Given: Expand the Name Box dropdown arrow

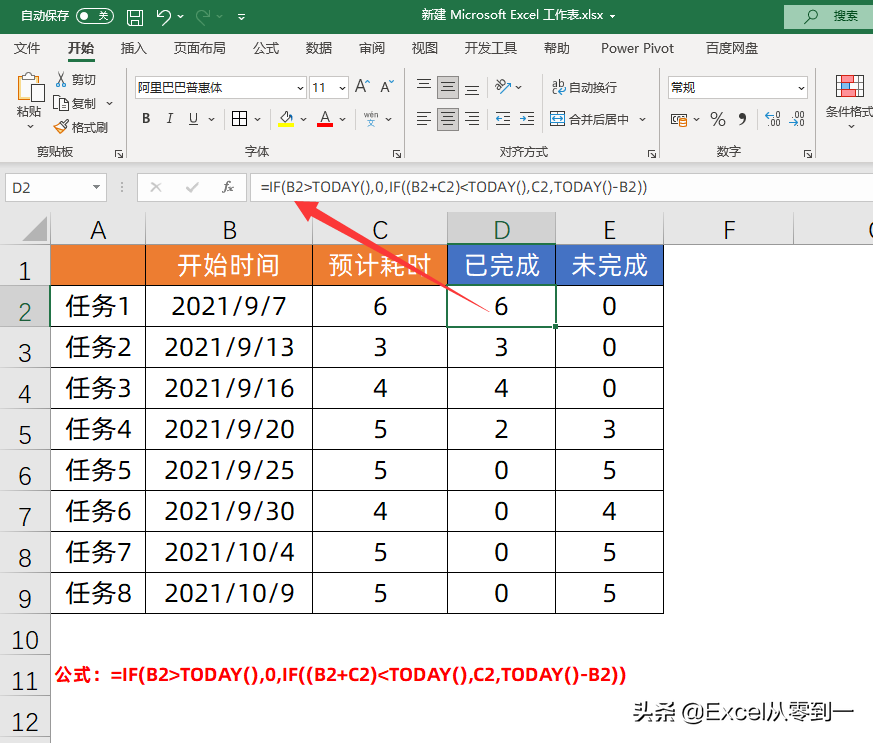Looking at the screenshot, I should click(x=96, y=188).
